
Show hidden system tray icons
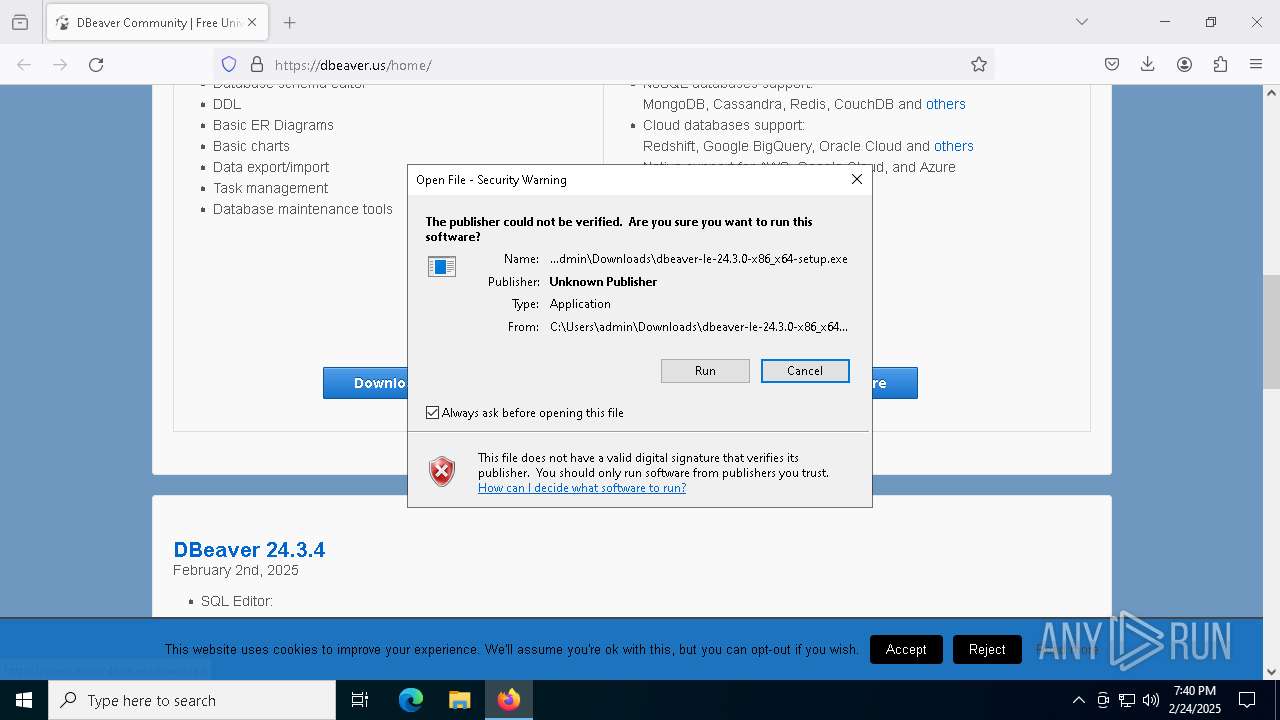[x=1078, y=700]
